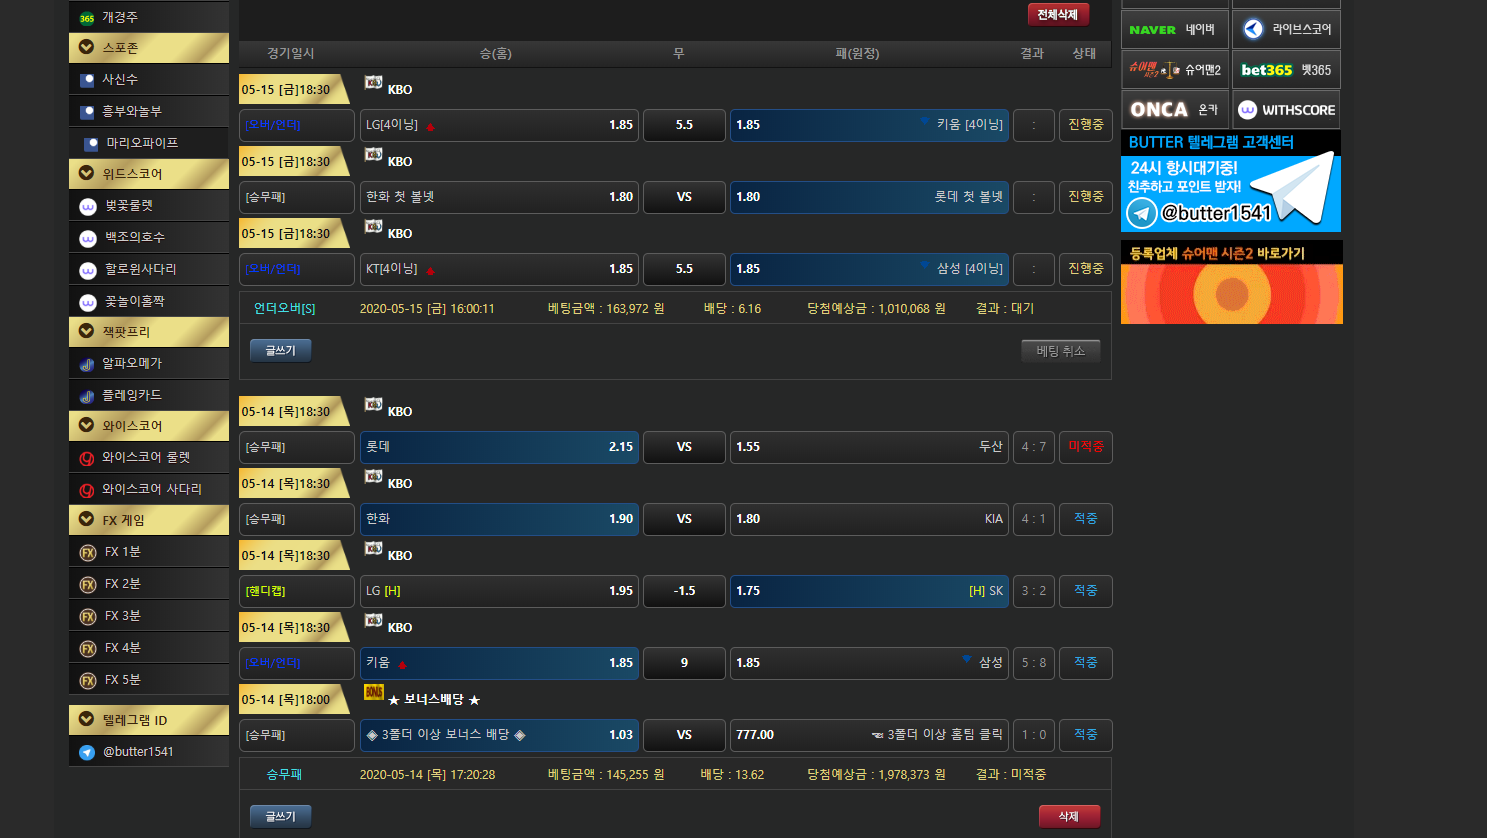The image size is (1487, 838).
Task: Click the 슈어맨 시즌2 orange banner
Action: (x=1231, y=283)
